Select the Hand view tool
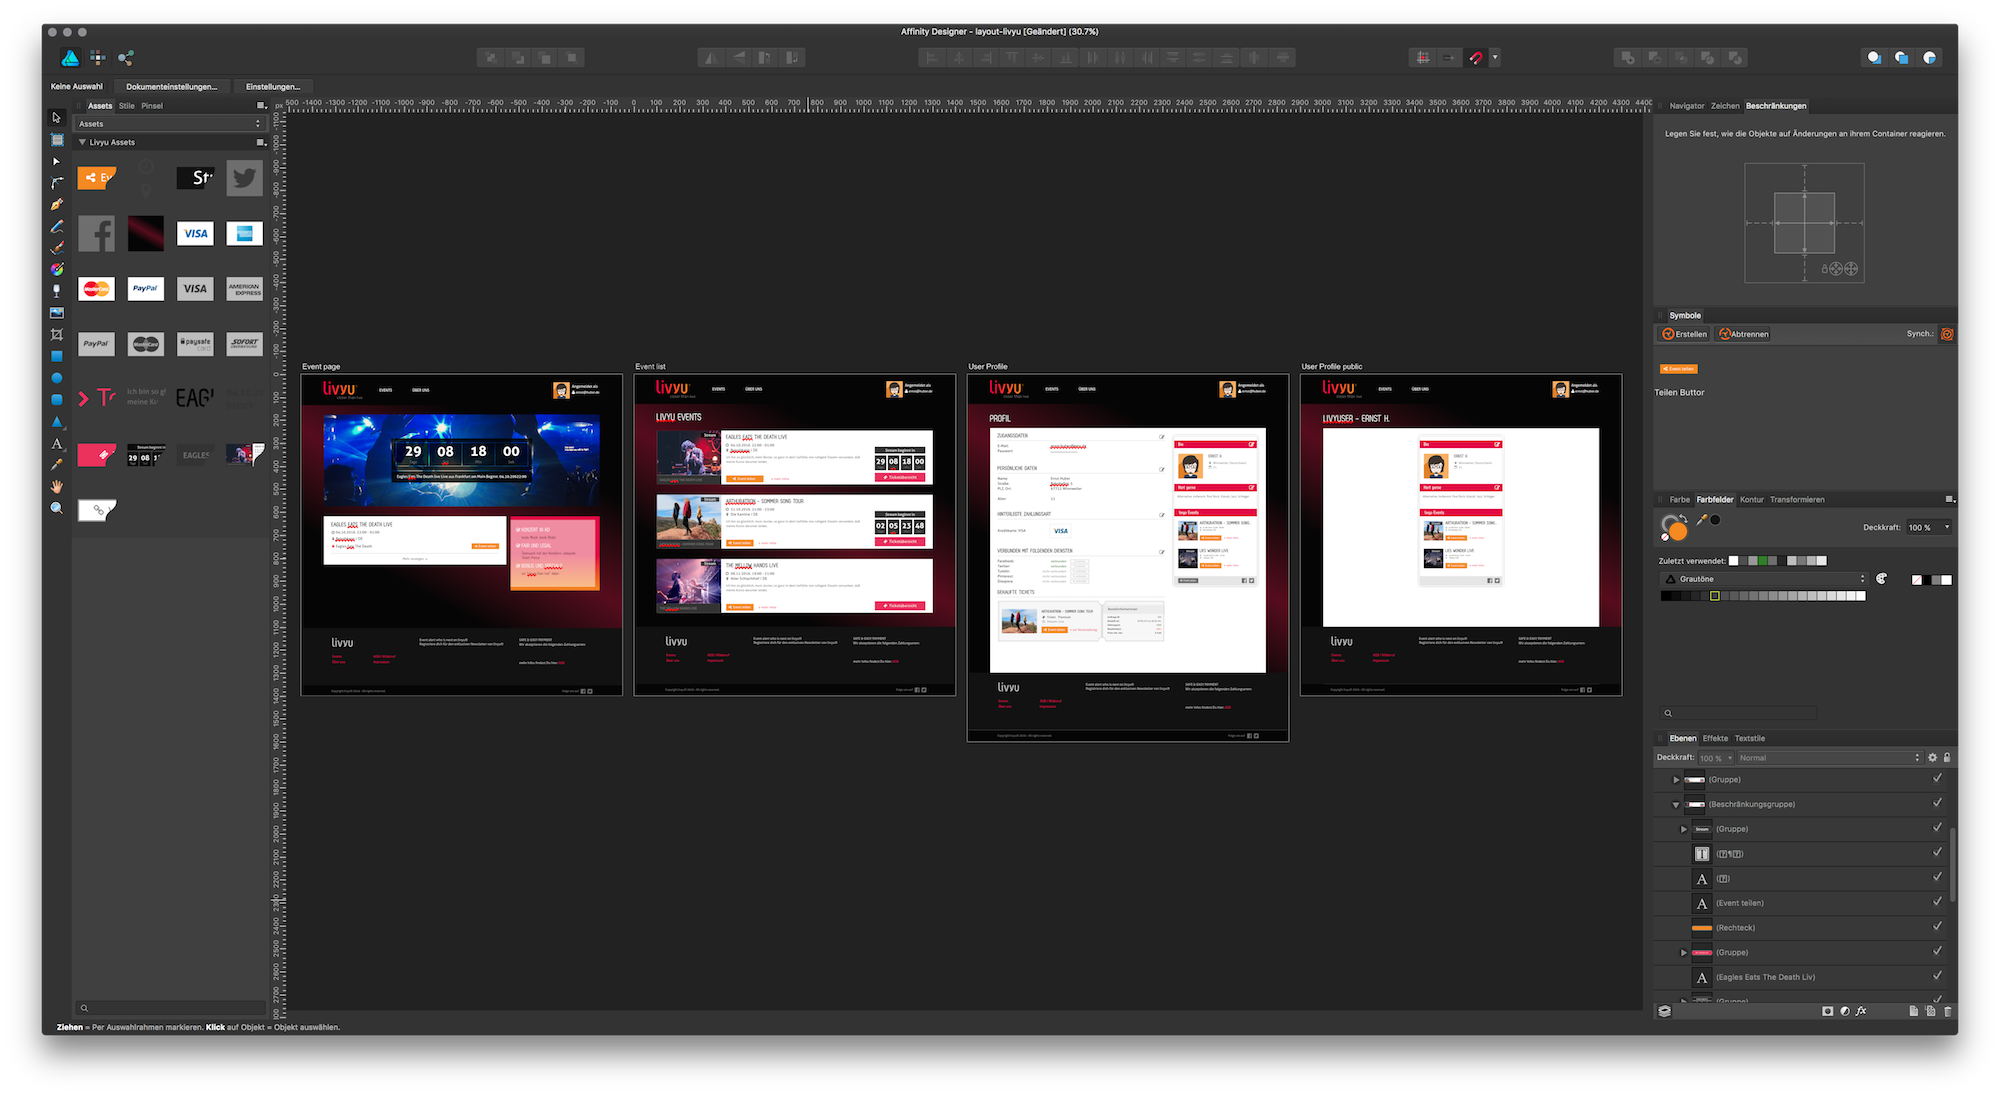The image size is (2000, 1095). [57, 486]
